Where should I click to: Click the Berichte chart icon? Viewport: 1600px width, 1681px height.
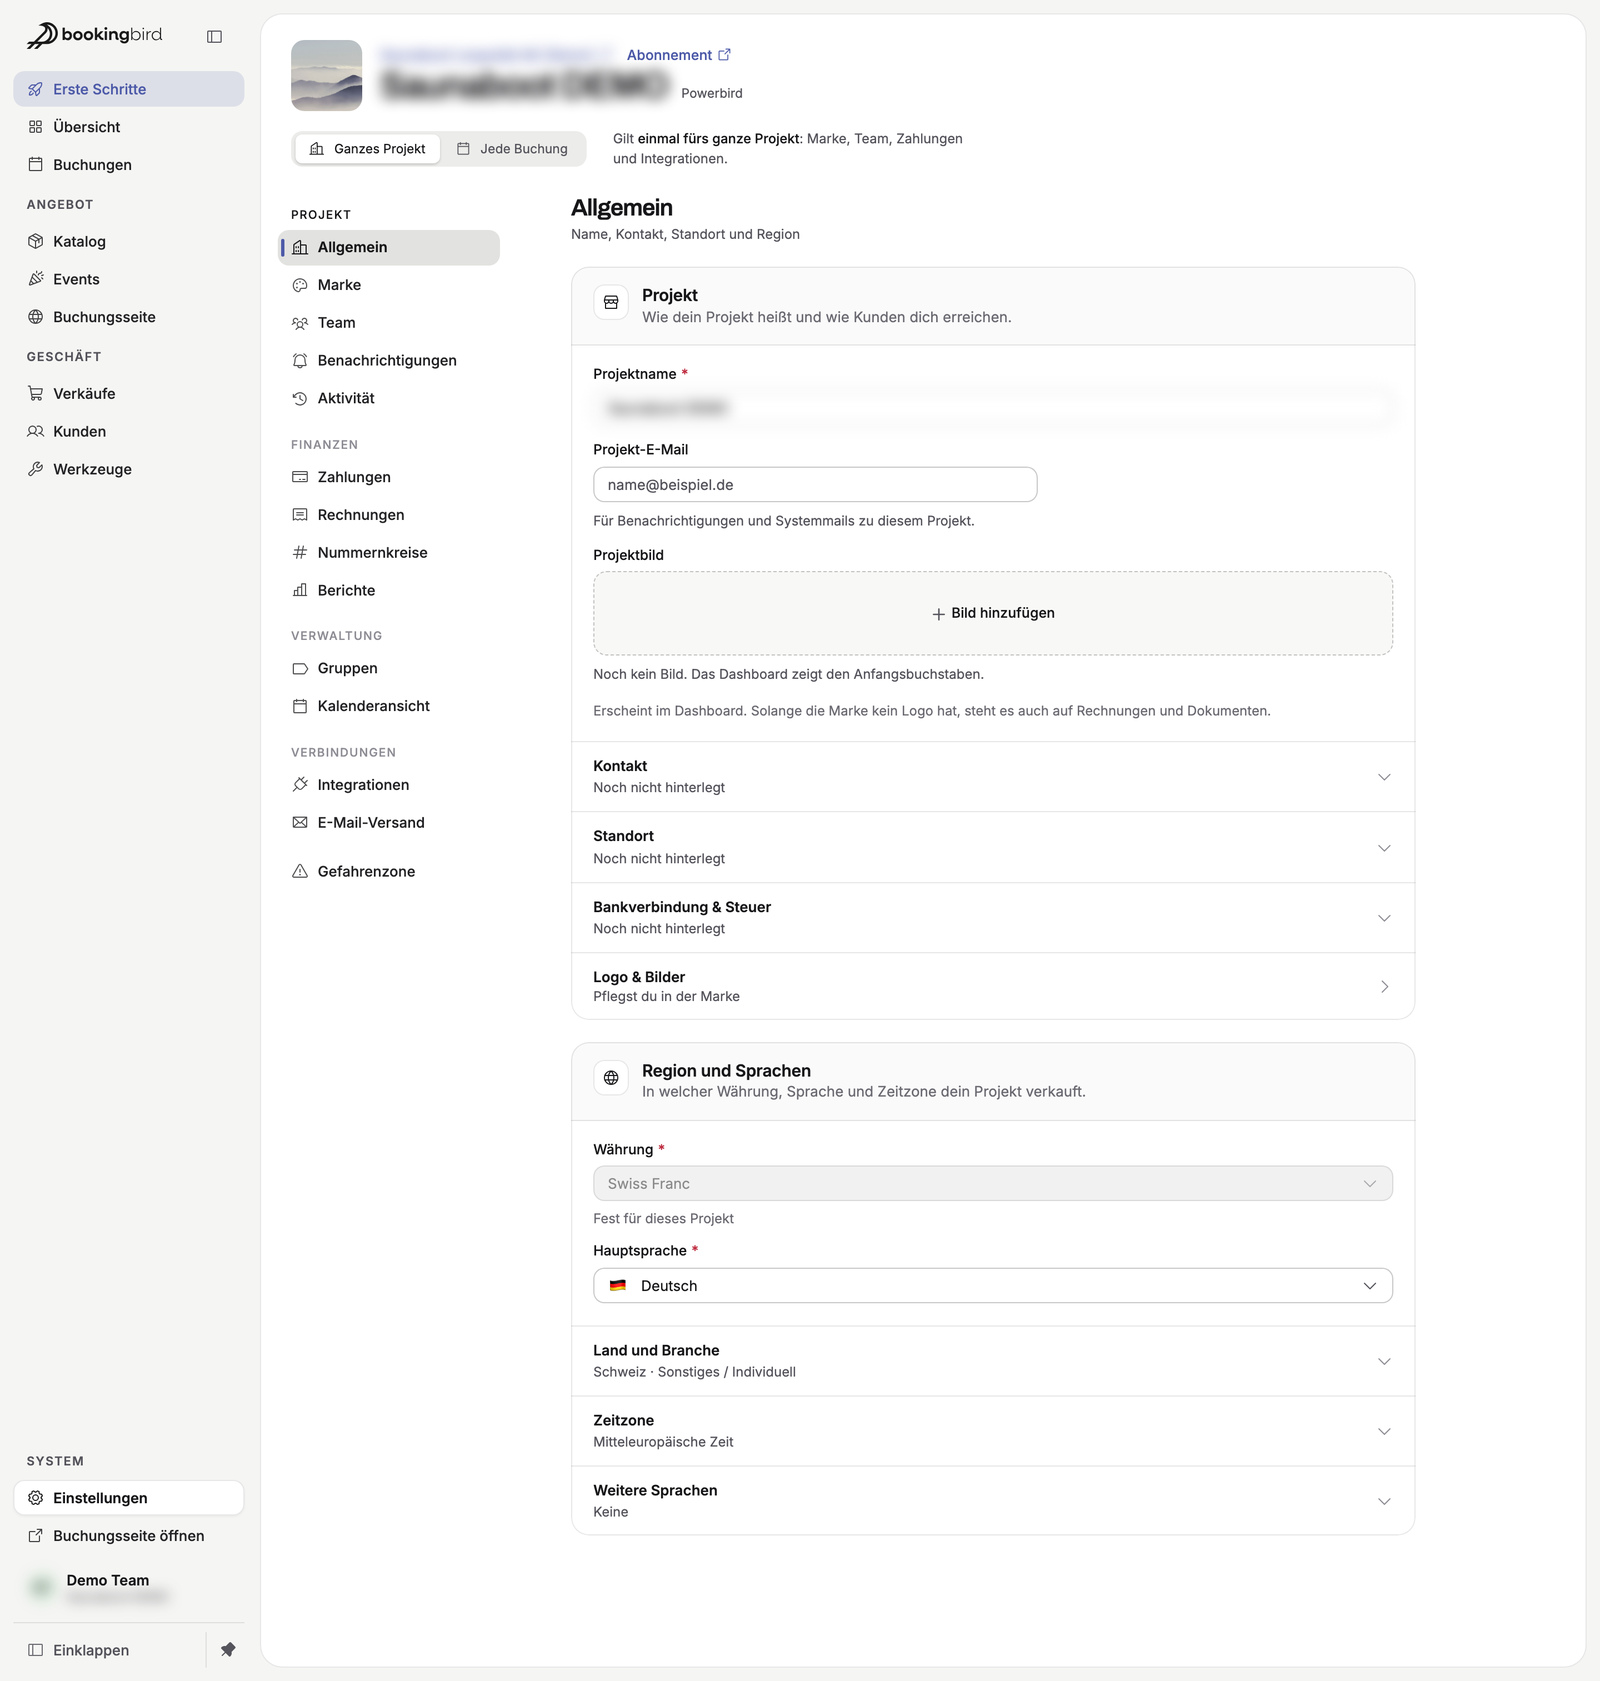tap(300, 590)
